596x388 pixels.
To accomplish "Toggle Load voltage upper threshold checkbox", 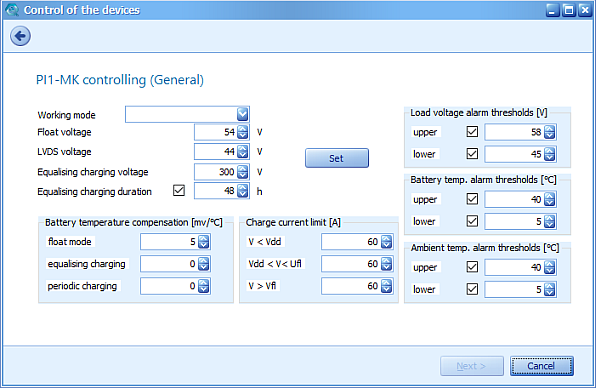I will click(472, 132).
